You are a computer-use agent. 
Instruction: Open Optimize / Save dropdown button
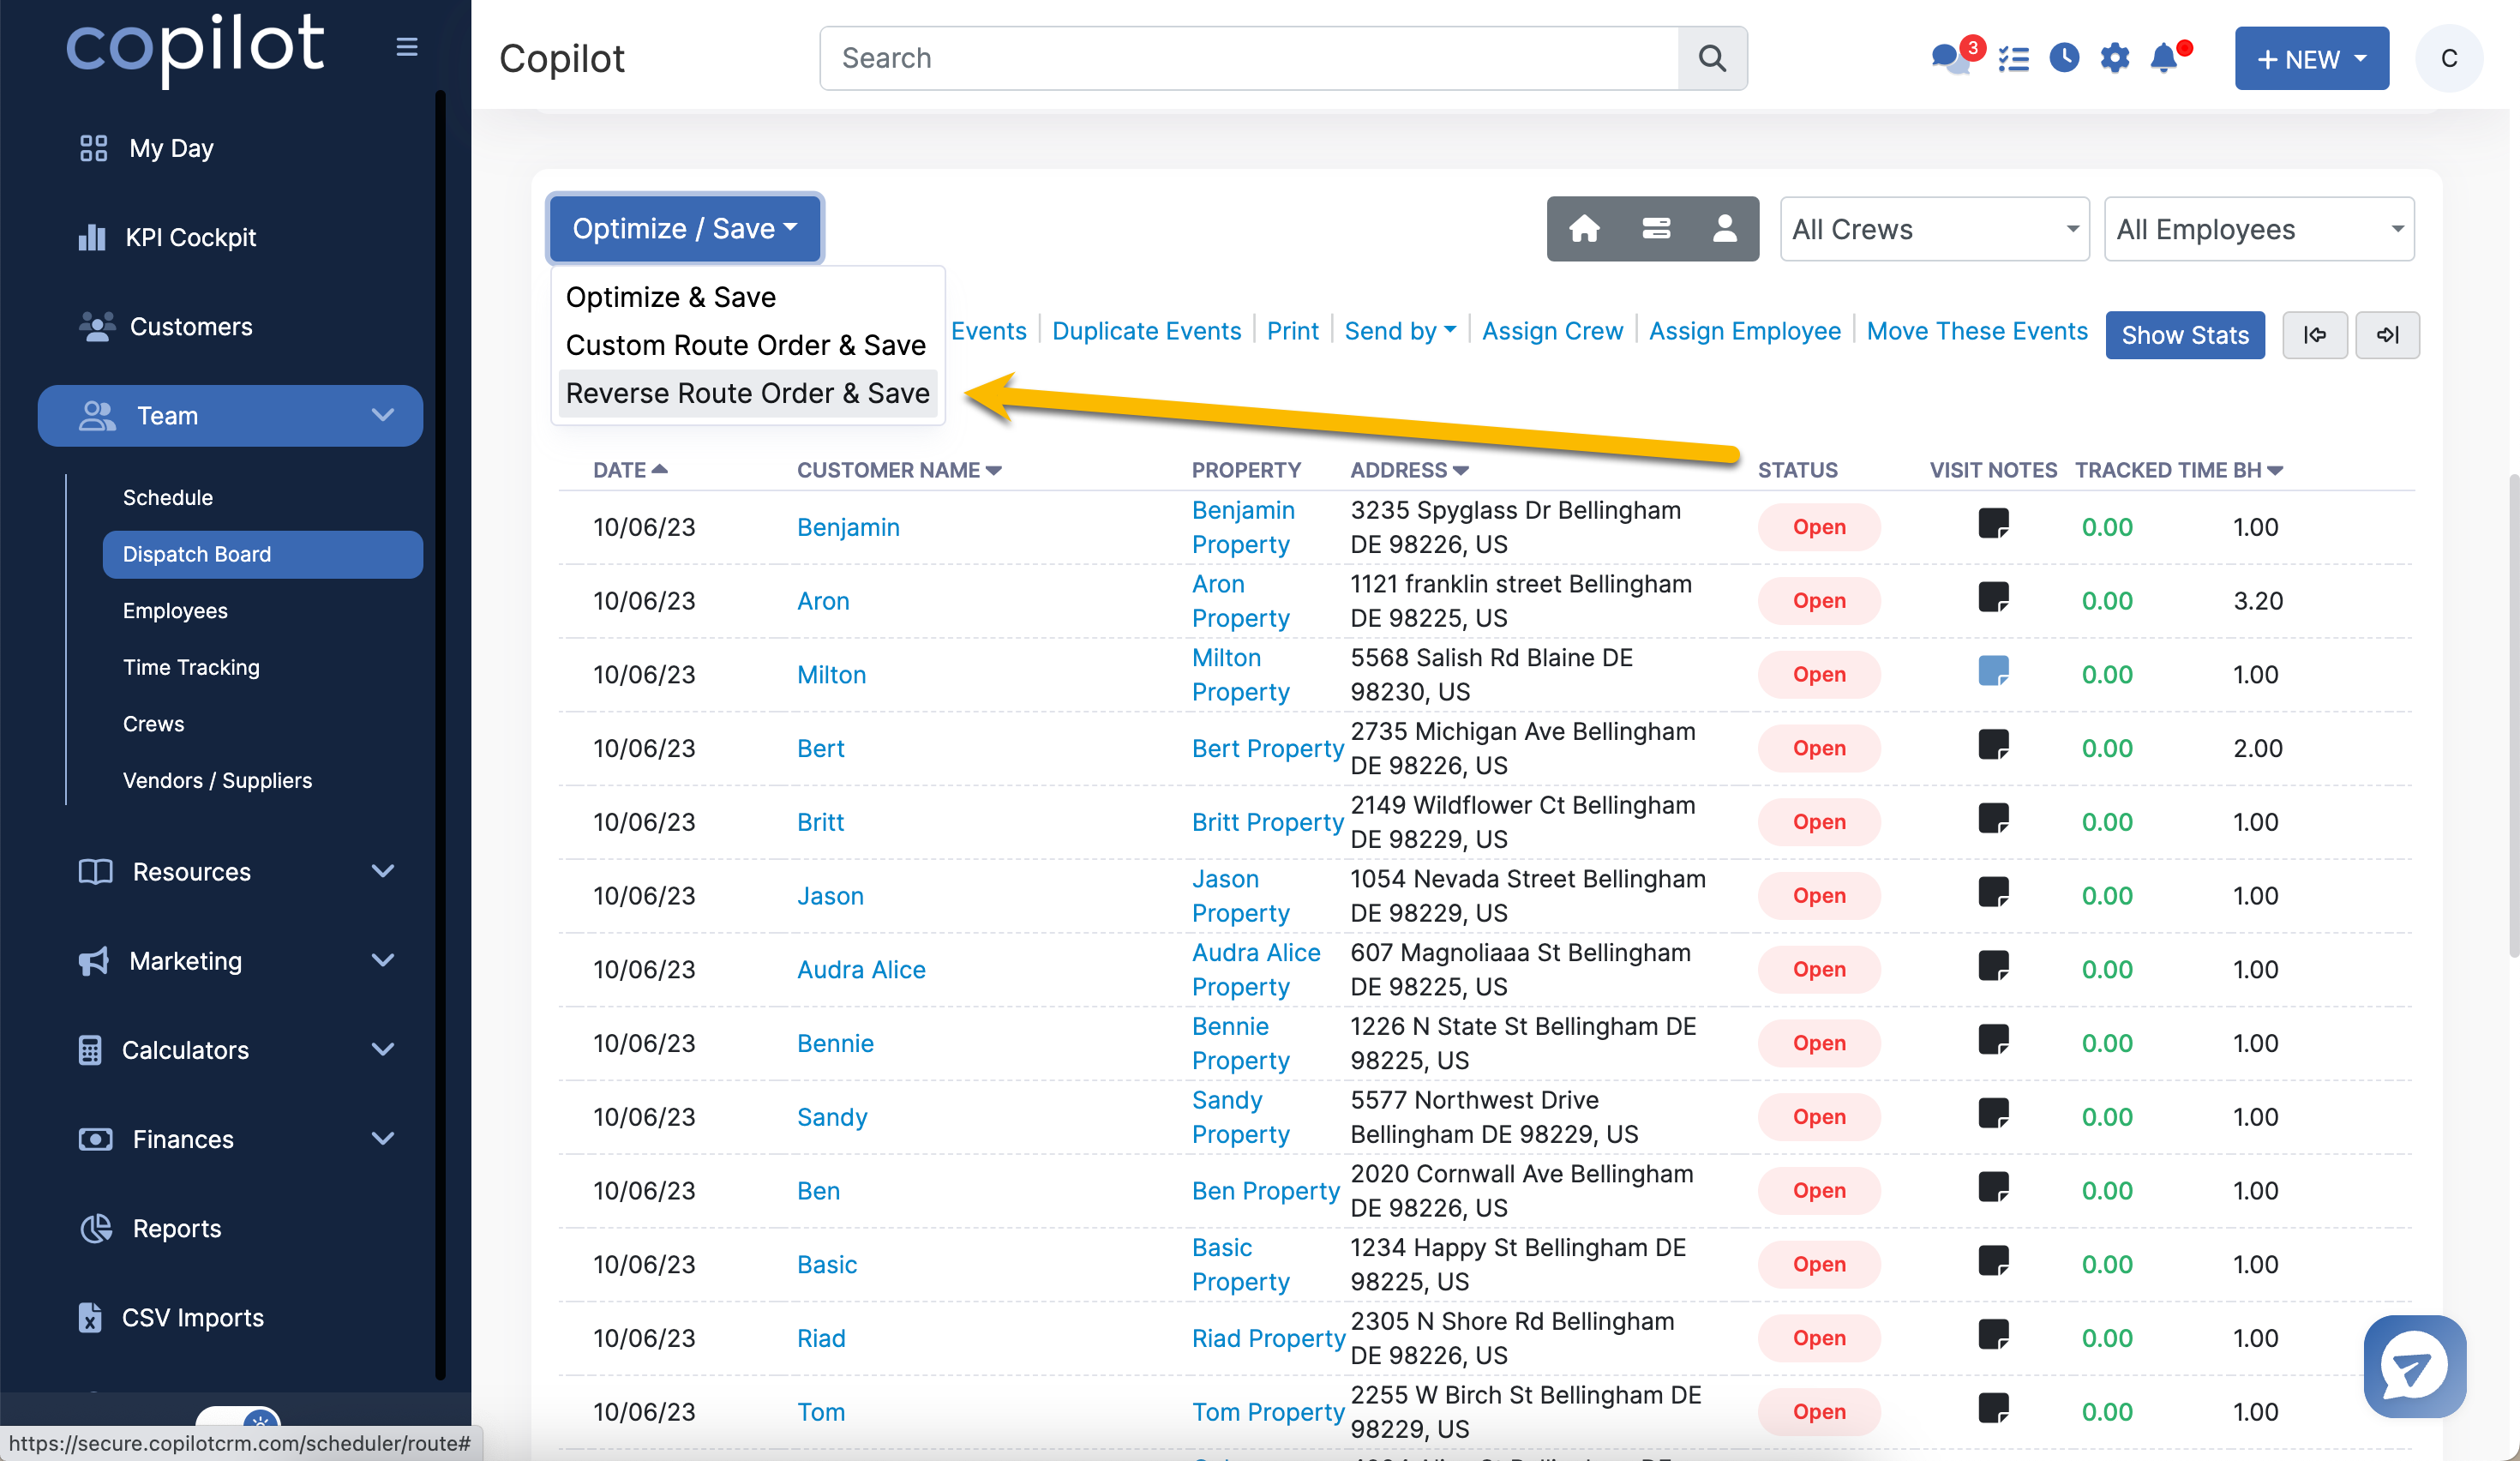point(685,228)
